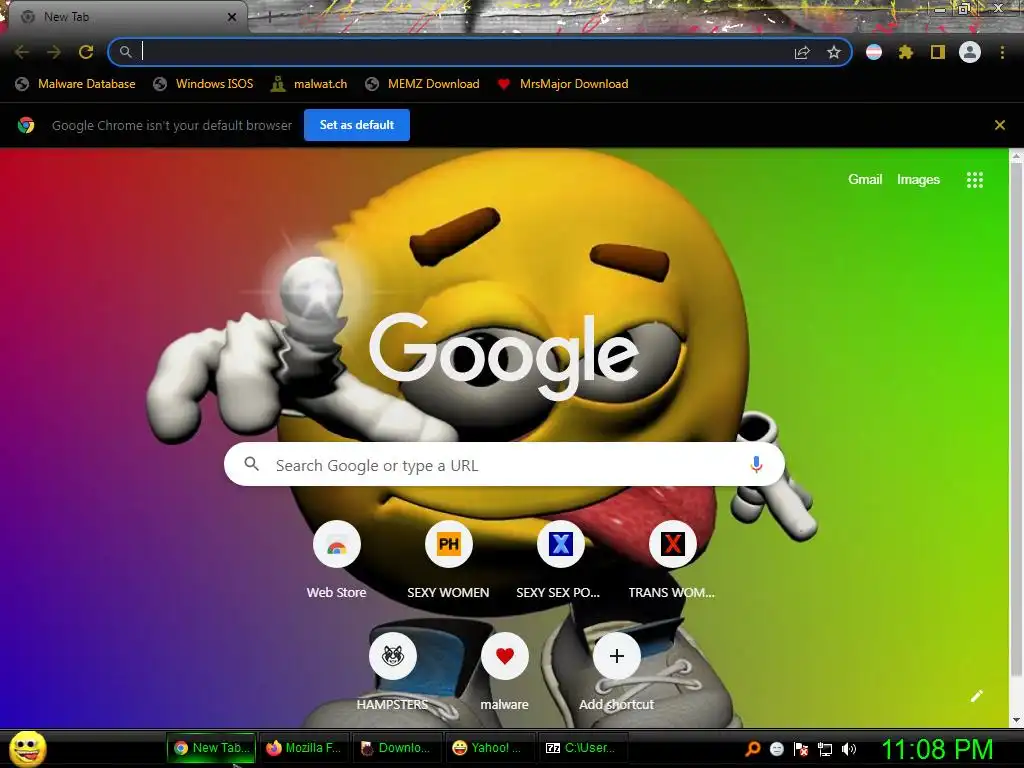The width and height of the screenshot is (1024, 768).
Task: Open the Chrome profile avatar
Action: (970, 52)
